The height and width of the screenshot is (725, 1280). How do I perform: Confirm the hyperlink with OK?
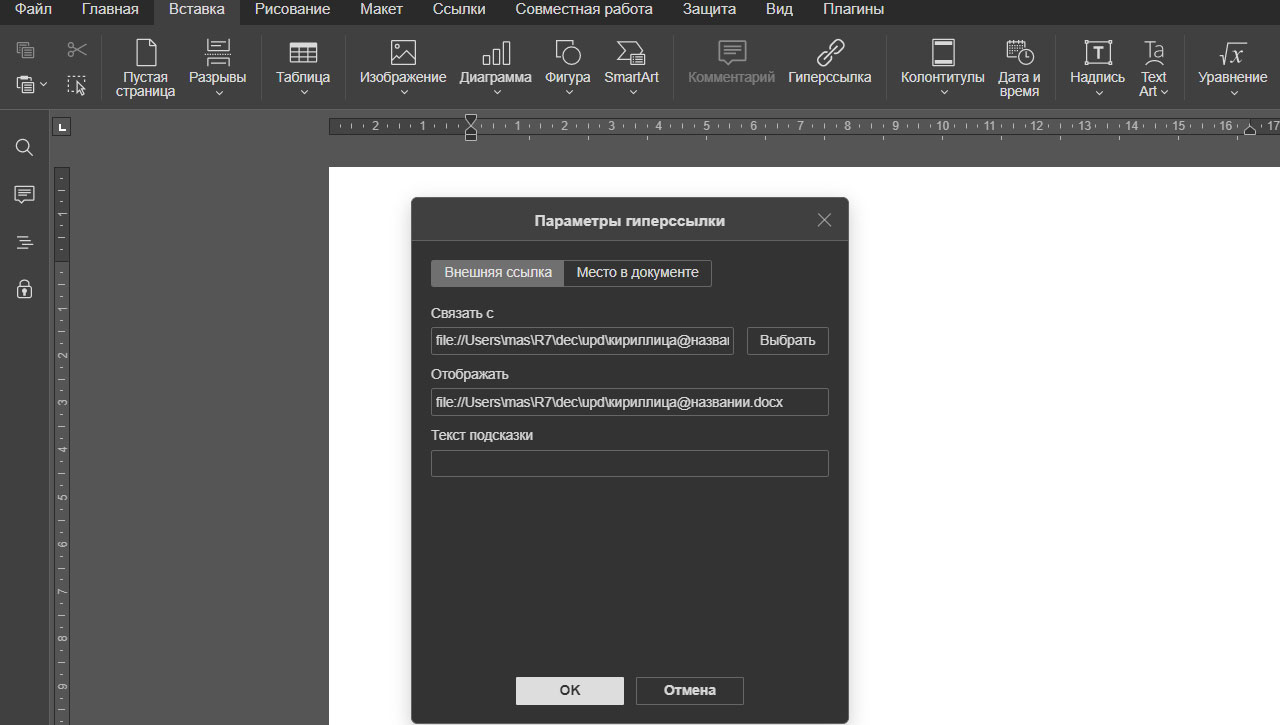click(x=570, y=691)
